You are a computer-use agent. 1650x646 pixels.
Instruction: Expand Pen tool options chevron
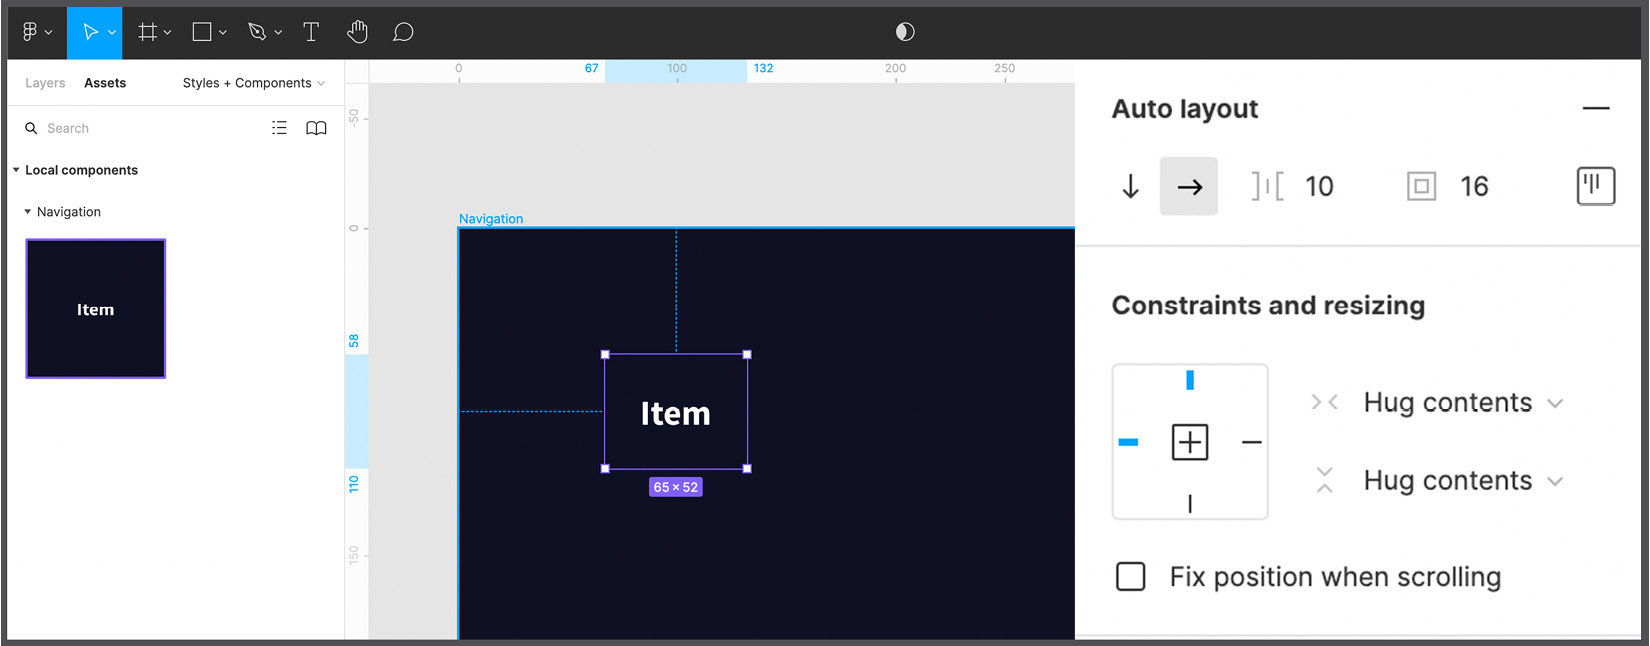coord(278,33)
